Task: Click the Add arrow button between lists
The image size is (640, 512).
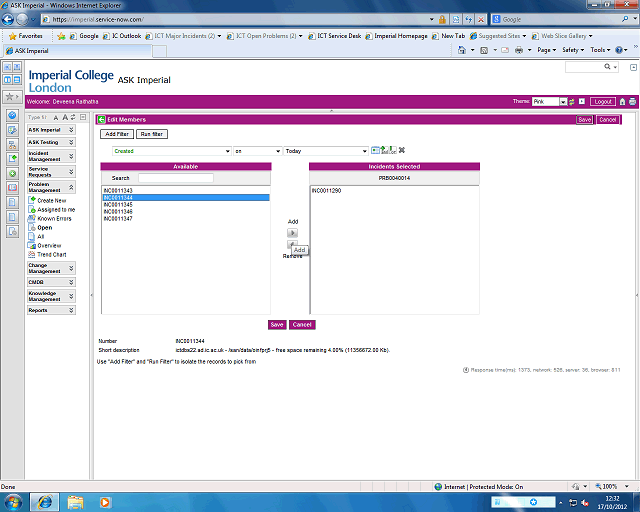Action: 292,233
